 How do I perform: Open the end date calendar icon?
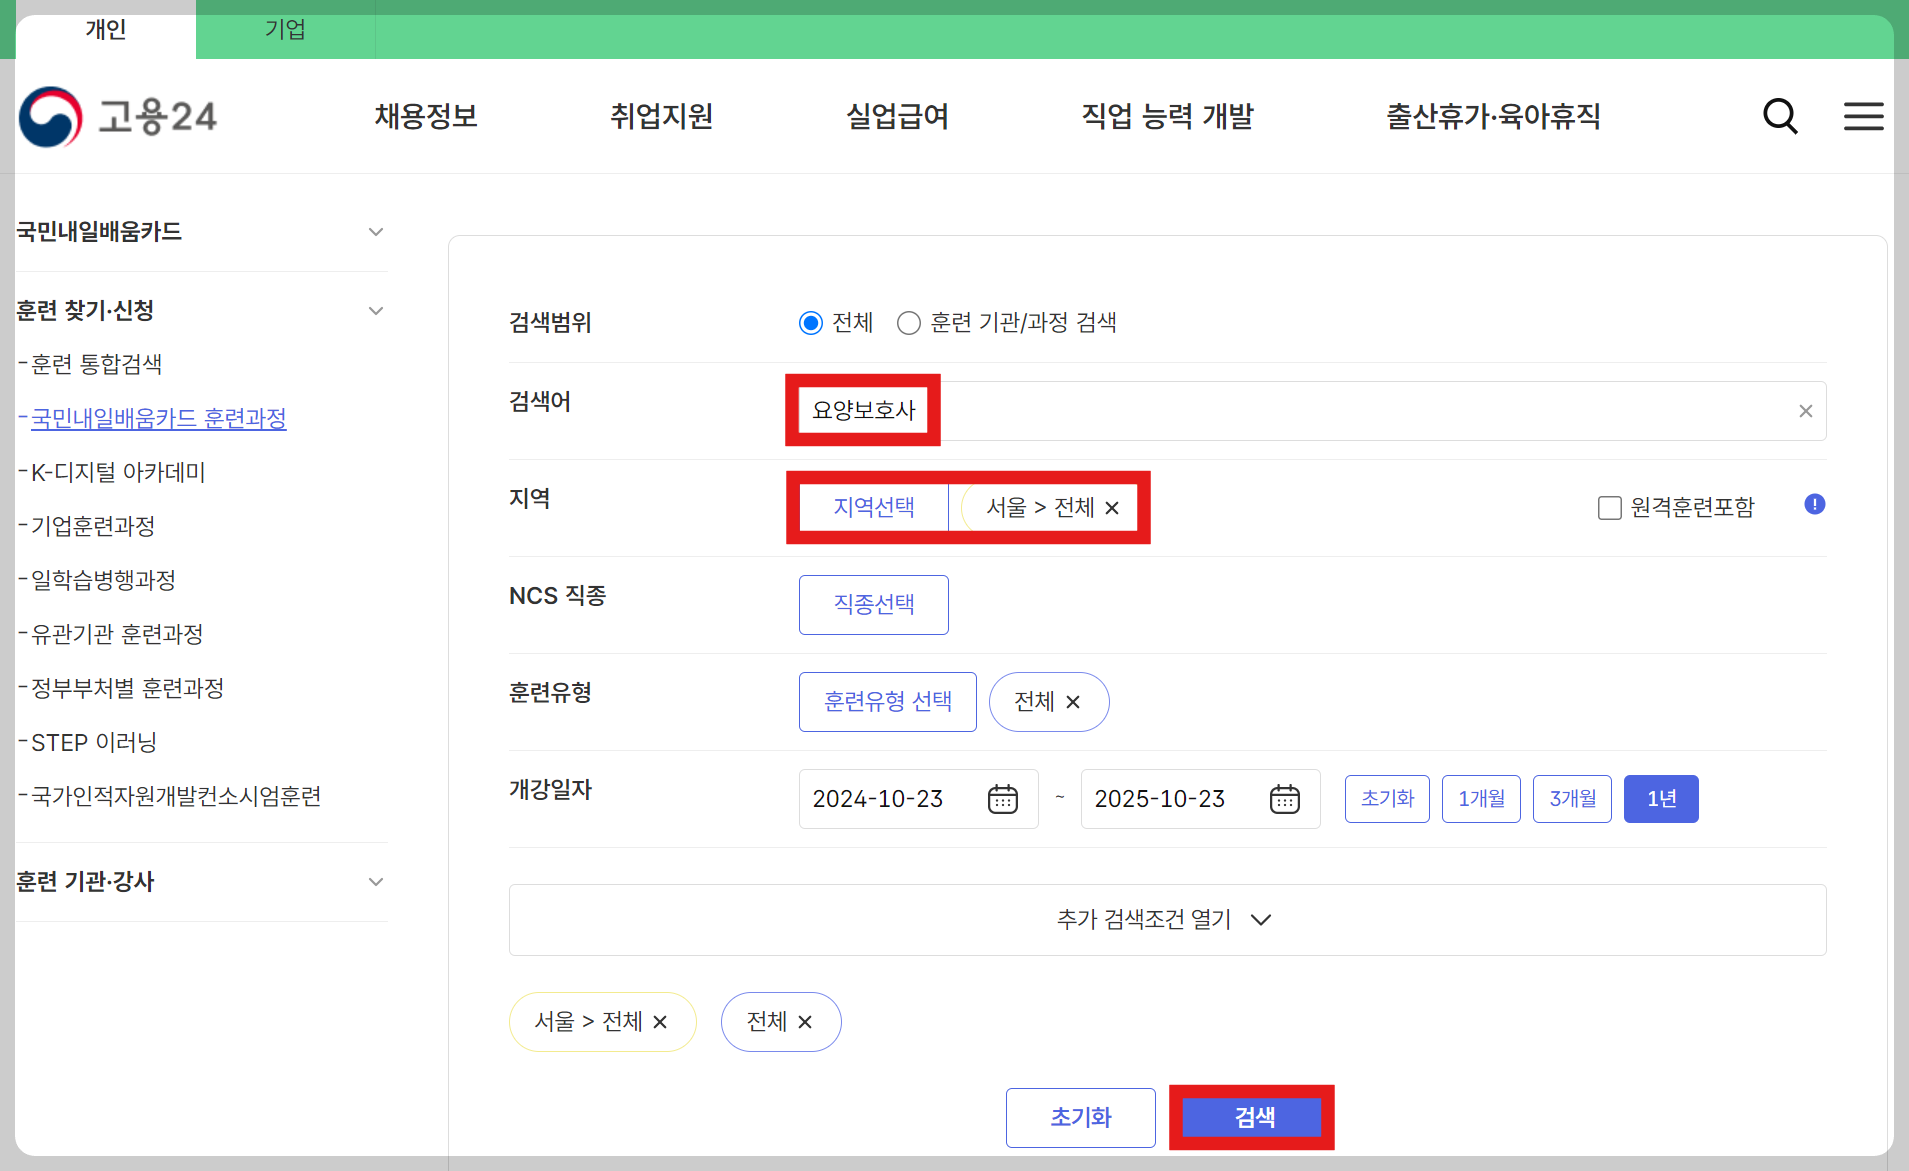(x=1286, y=798)
